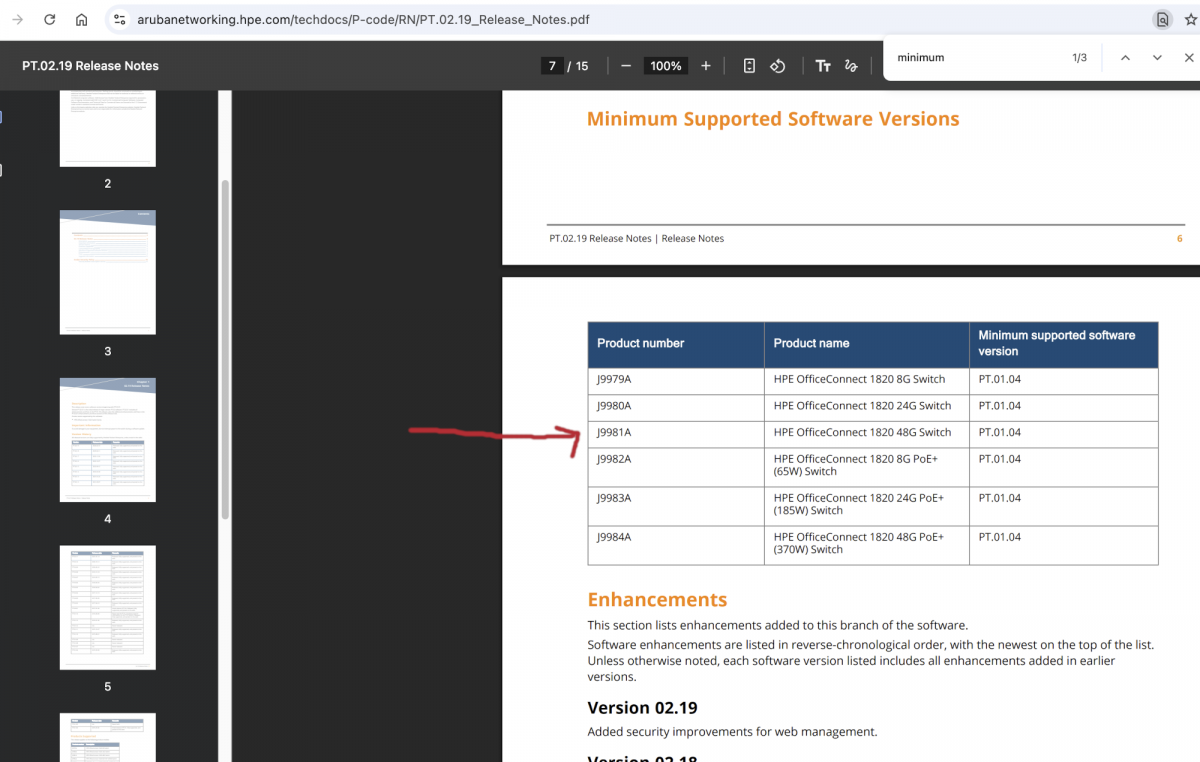Go forward in browser history

click(x=17, y=20)
